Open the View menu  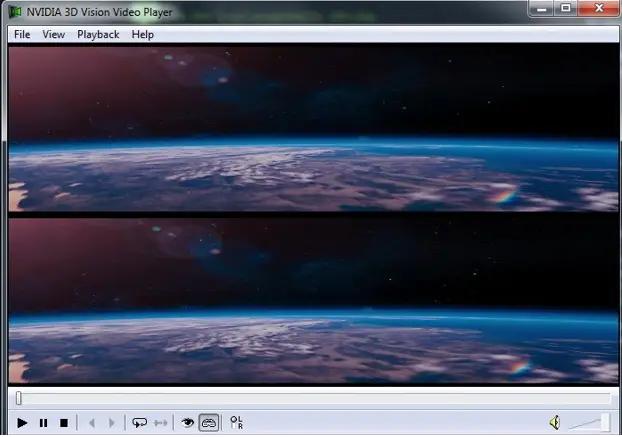click(54, 34)
